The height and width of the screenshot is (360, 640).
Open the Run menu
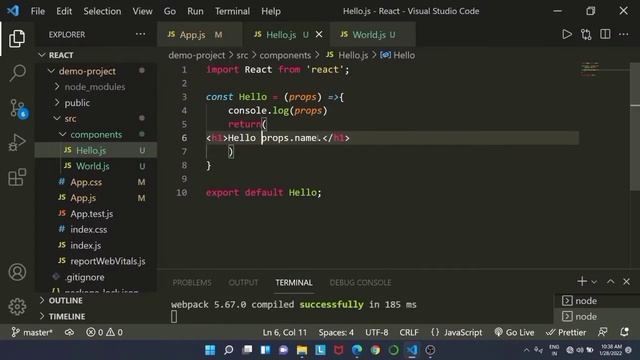pyautogui.click(x=195, y=11)
